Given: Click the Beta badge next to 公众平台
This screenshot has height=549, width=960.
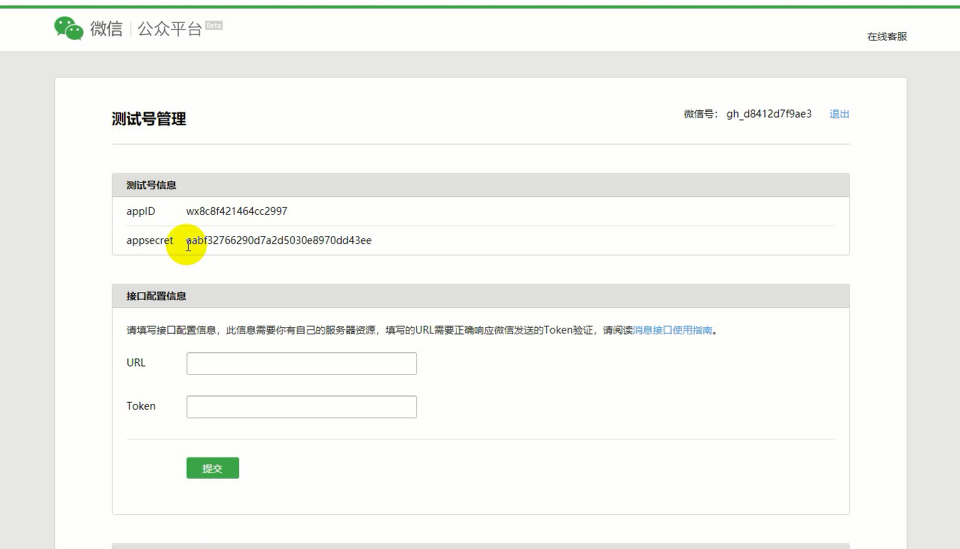Looking at the screenshot, I should (214, 25).
